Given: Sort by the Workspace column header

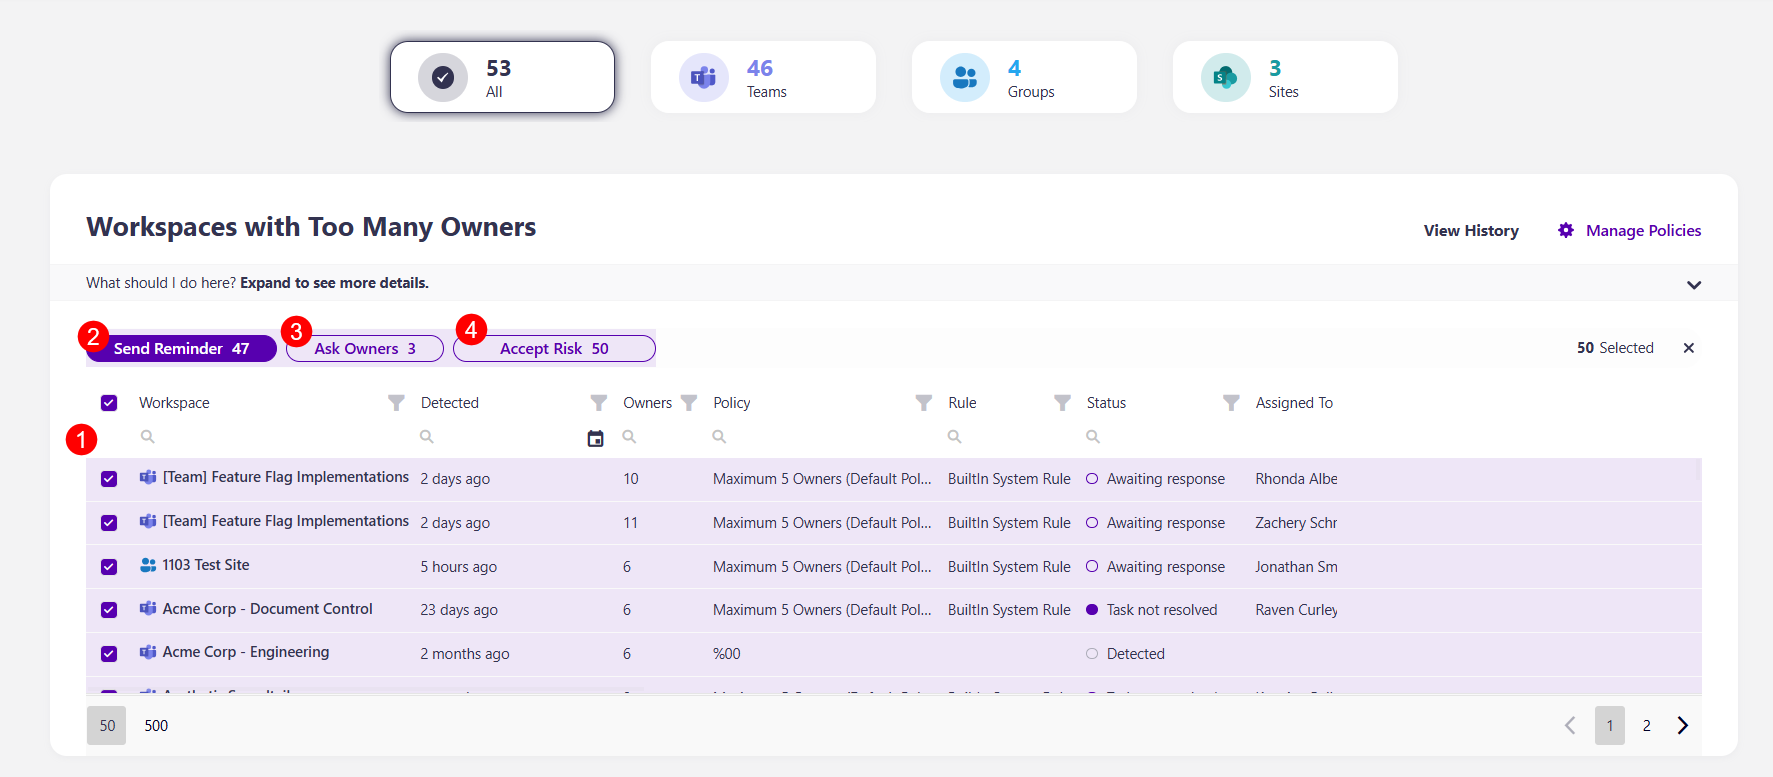Looking at the screenshot, I should coord(174,403).
